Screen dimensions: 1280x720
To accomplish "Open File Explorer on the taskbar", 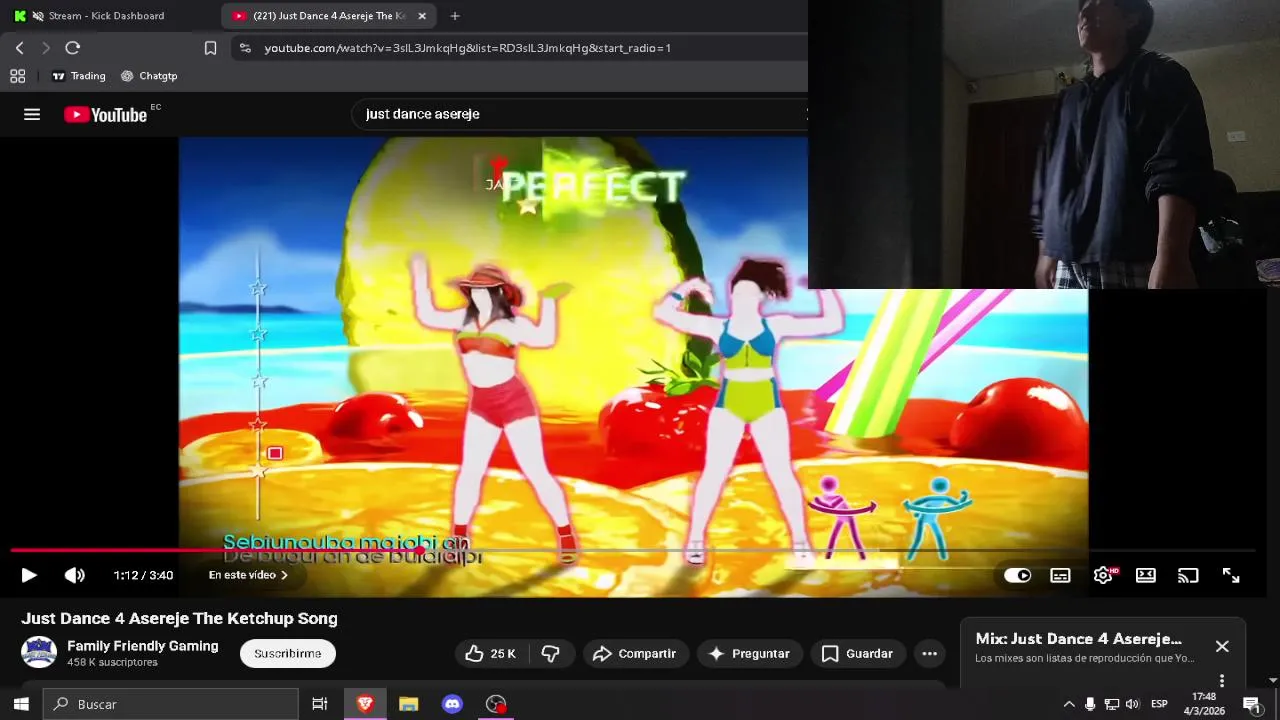I will pos(408,704).
